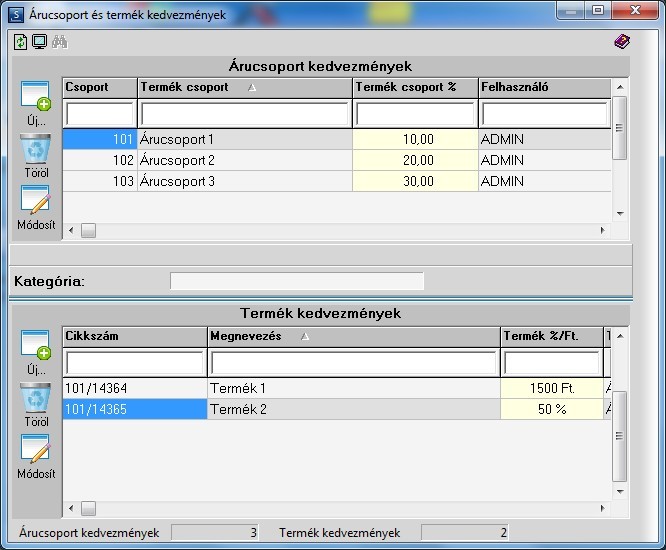The height and width of the screenshot is (550, 666).
Task: Delete selected product discount in lower panel
Action: [36, 405]
